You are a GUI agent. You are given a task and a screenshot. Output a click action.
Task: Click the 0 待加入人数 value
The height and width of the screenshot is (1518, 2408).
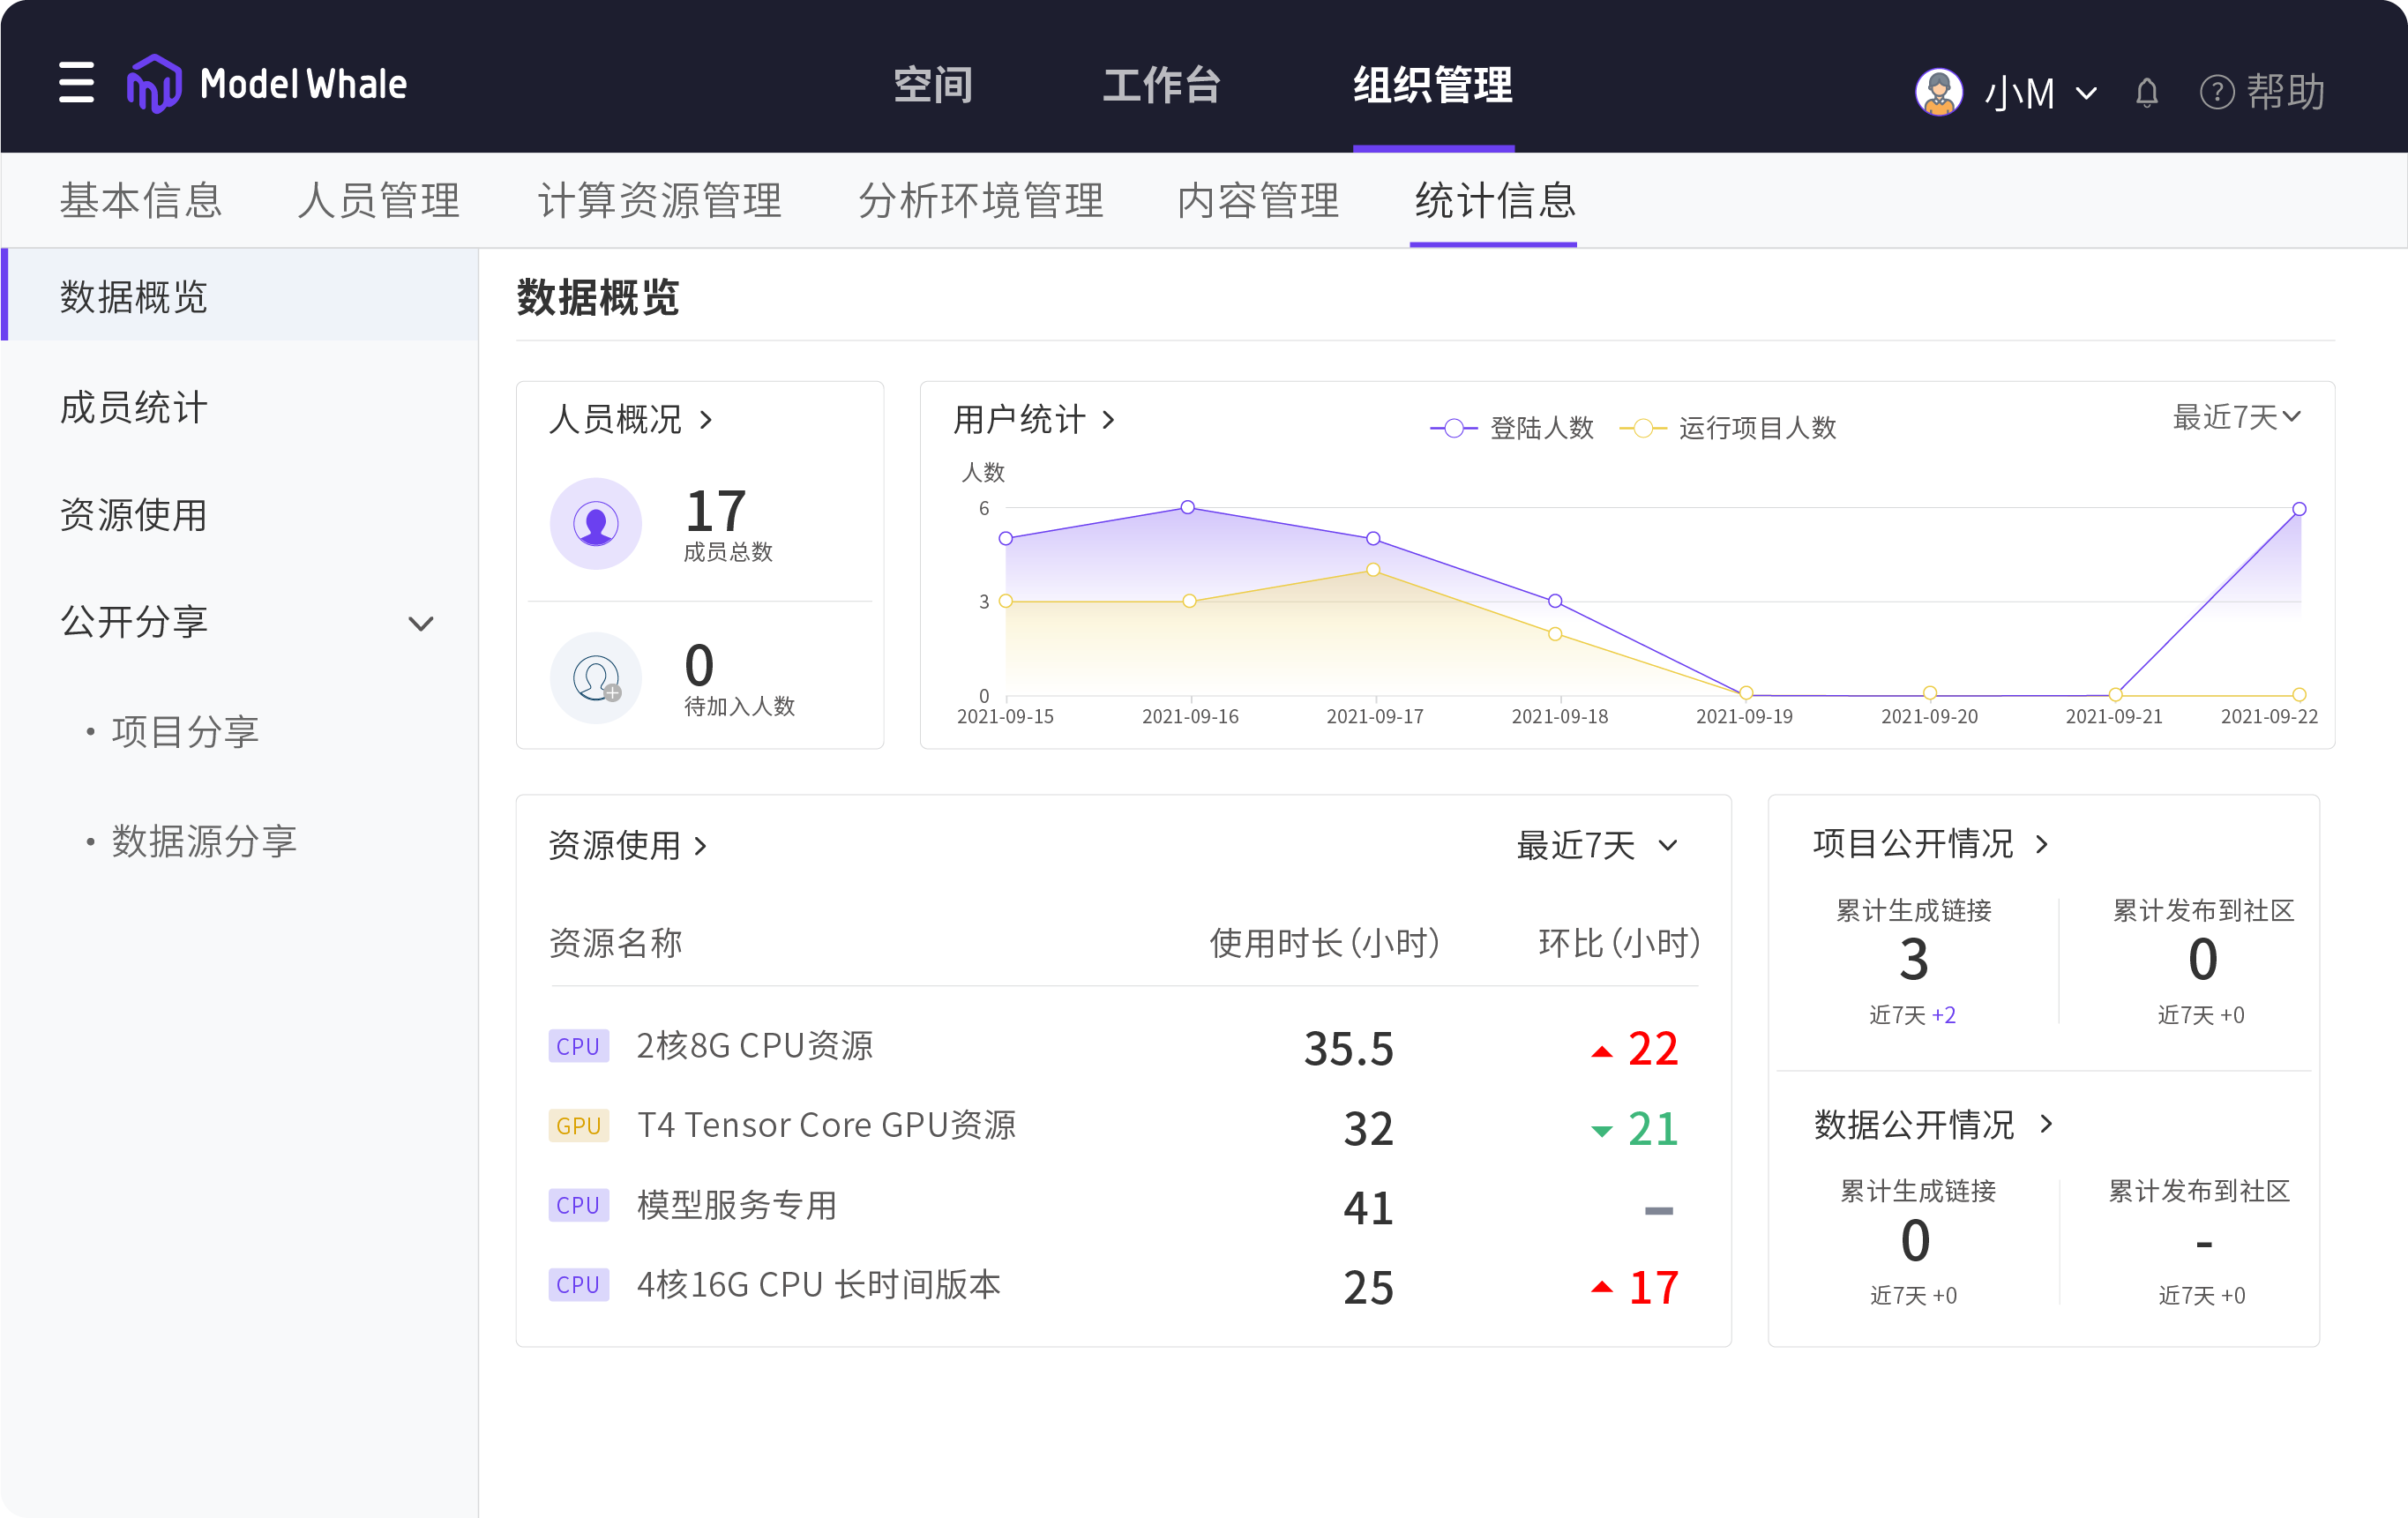pos(699,665)
